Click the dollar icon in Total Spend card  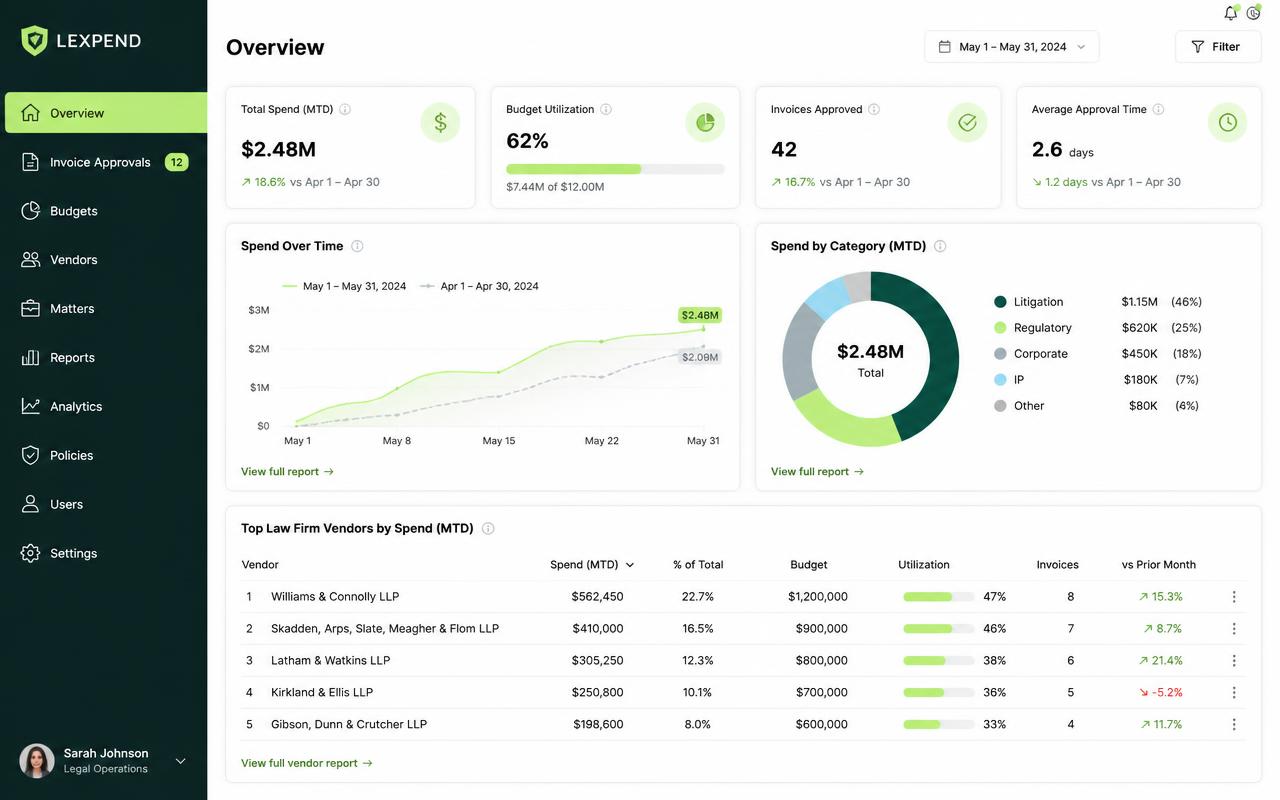(440, 122)
